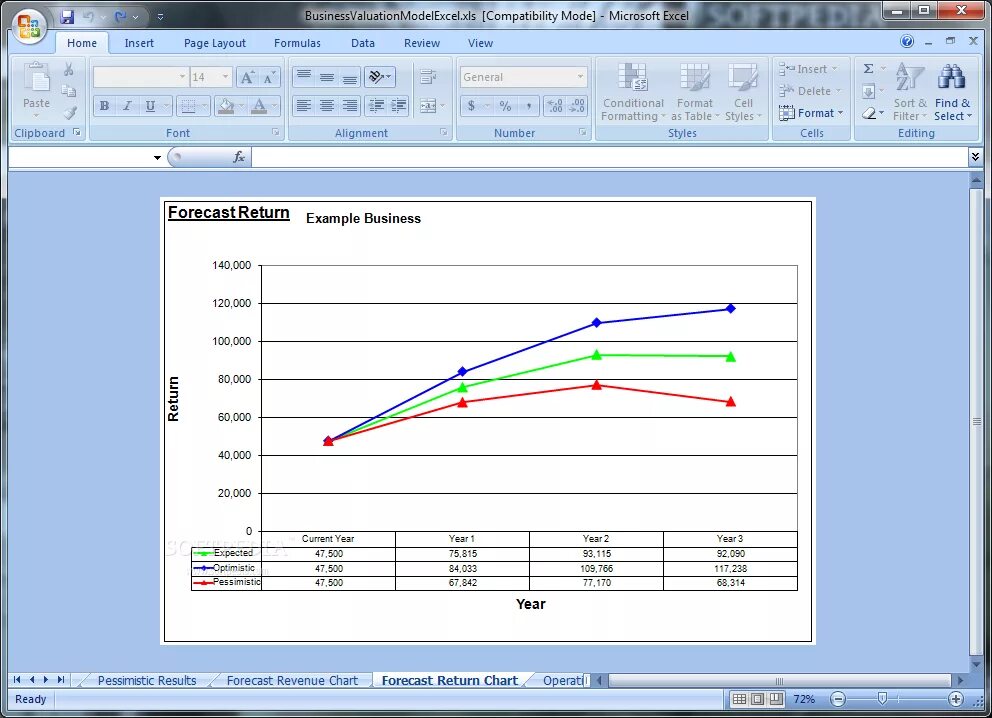
Task: Click the Decrease Indent icon
Action: click(x=376, y=106)
